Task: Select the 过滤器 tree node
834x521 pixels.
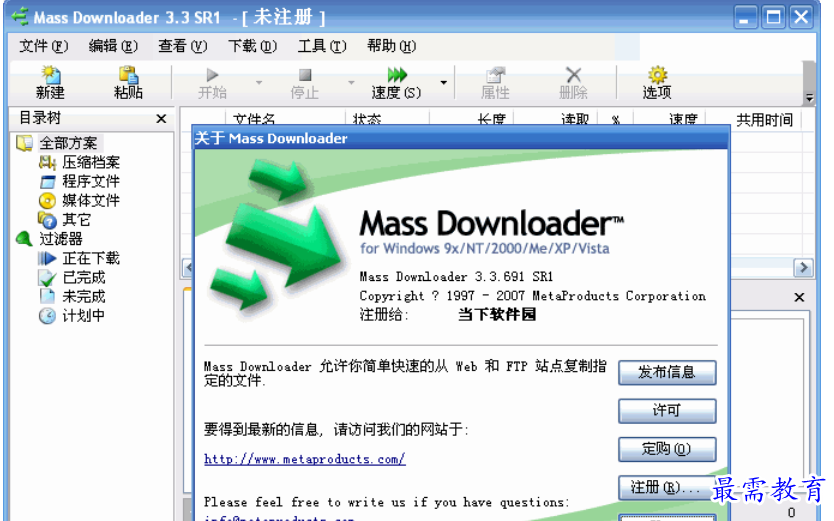Action: 61,239
